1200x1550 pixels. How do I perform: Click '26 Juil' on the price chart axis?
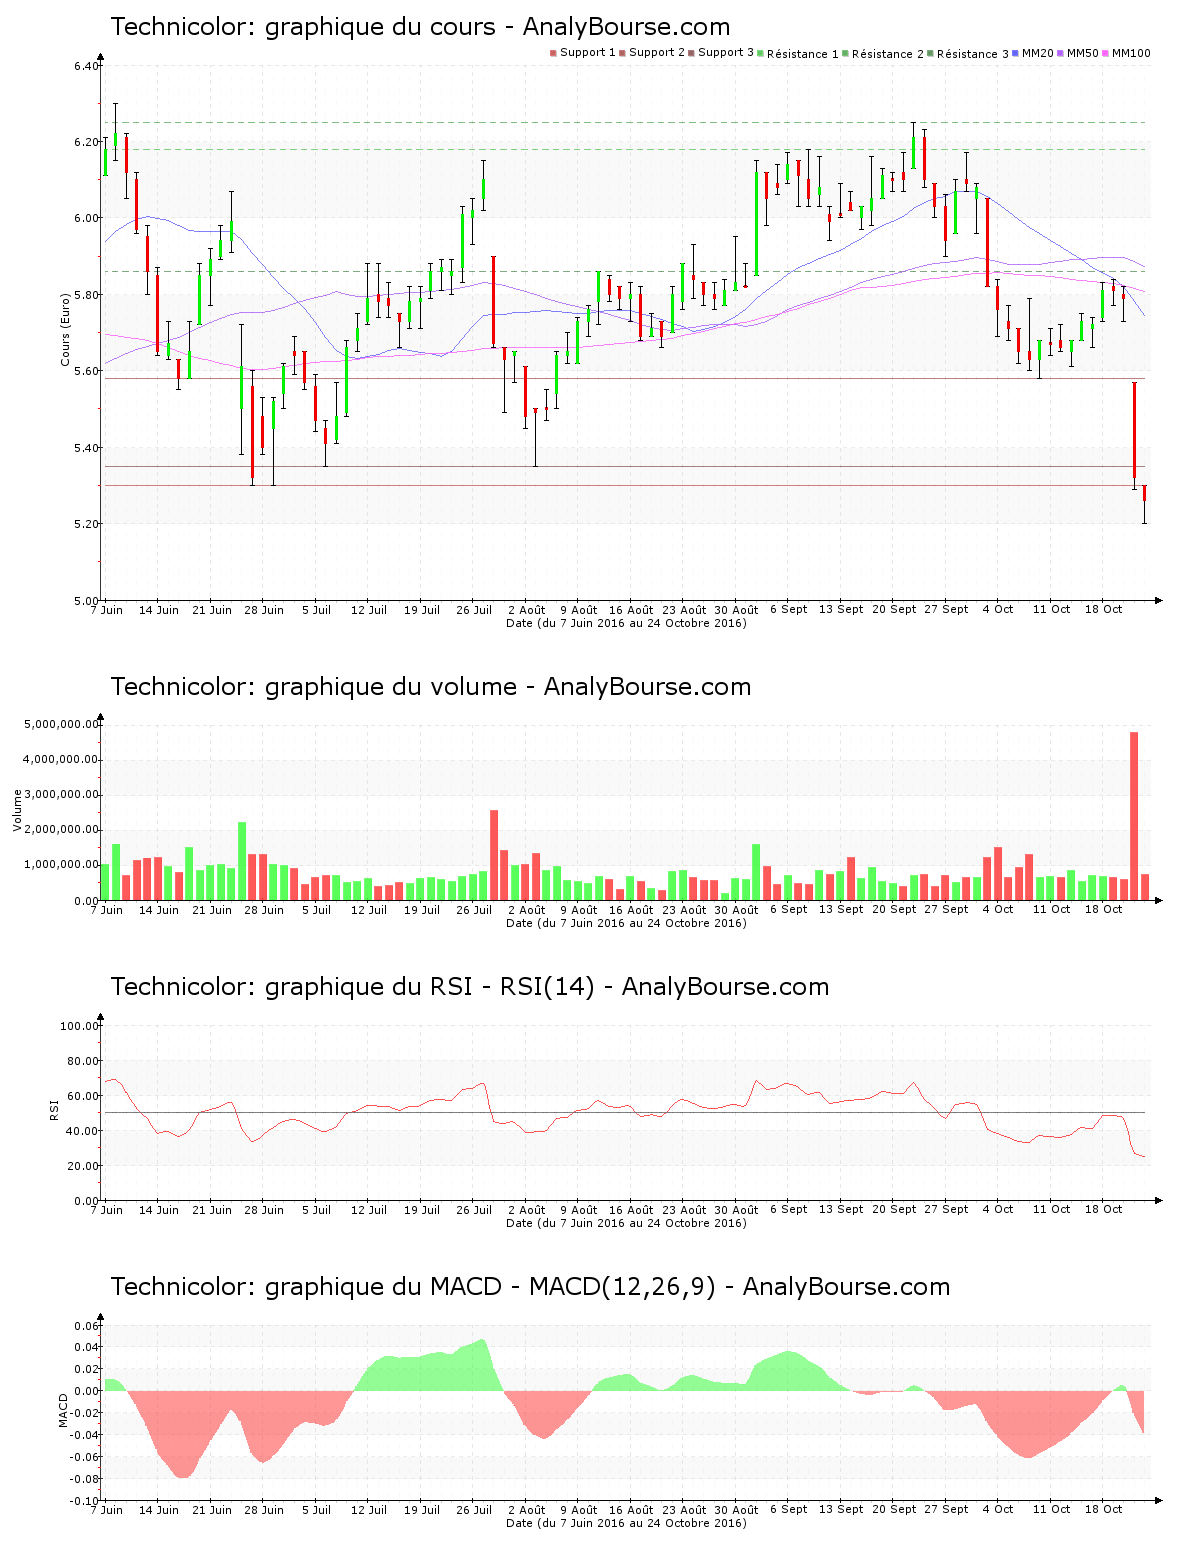click(x=475, y=610)
